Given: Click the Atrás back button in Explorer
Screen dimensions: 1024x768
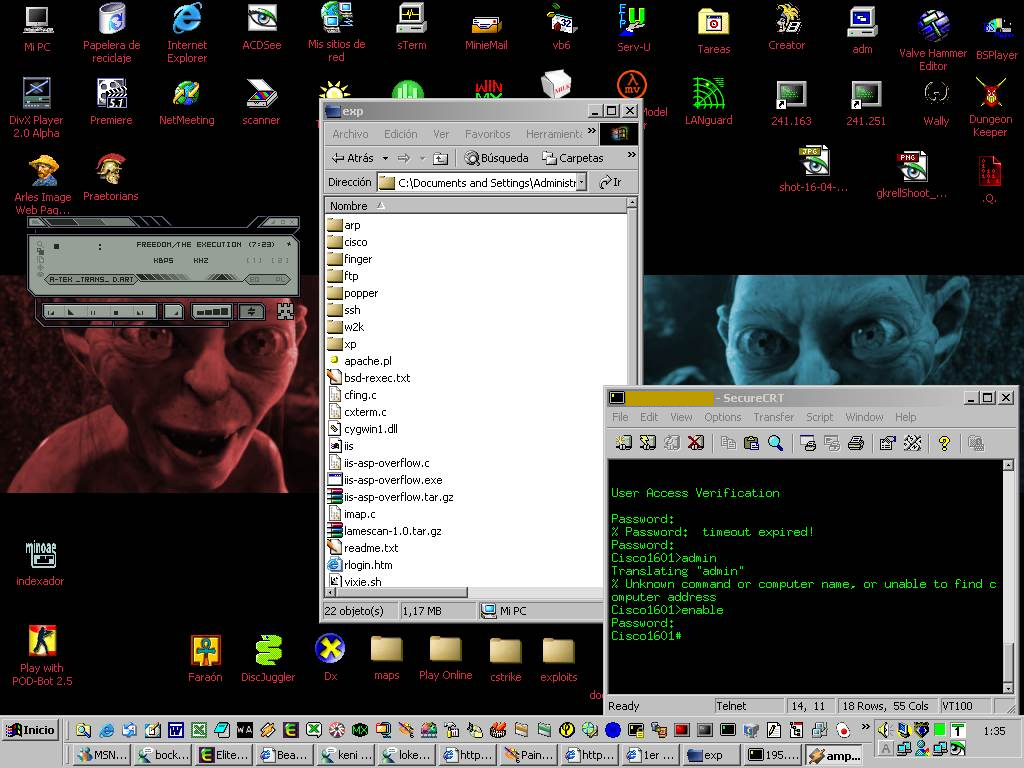Looking at the screenshot, I should 353,158.
